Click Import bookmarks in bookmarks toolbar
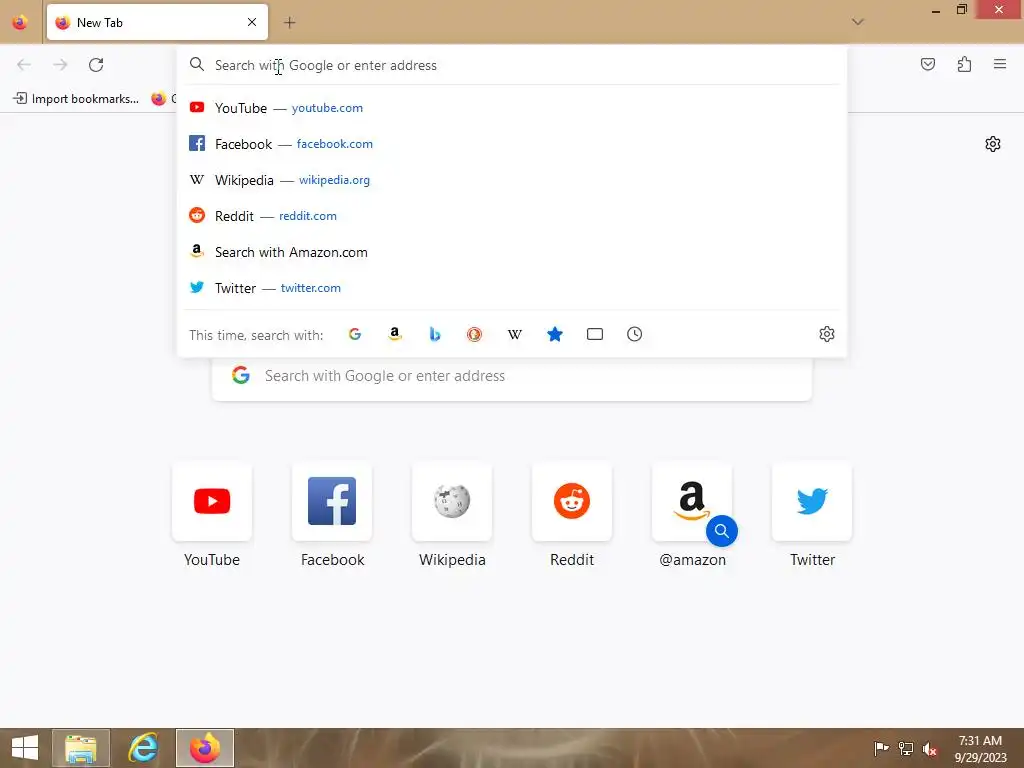 [76, 99]
